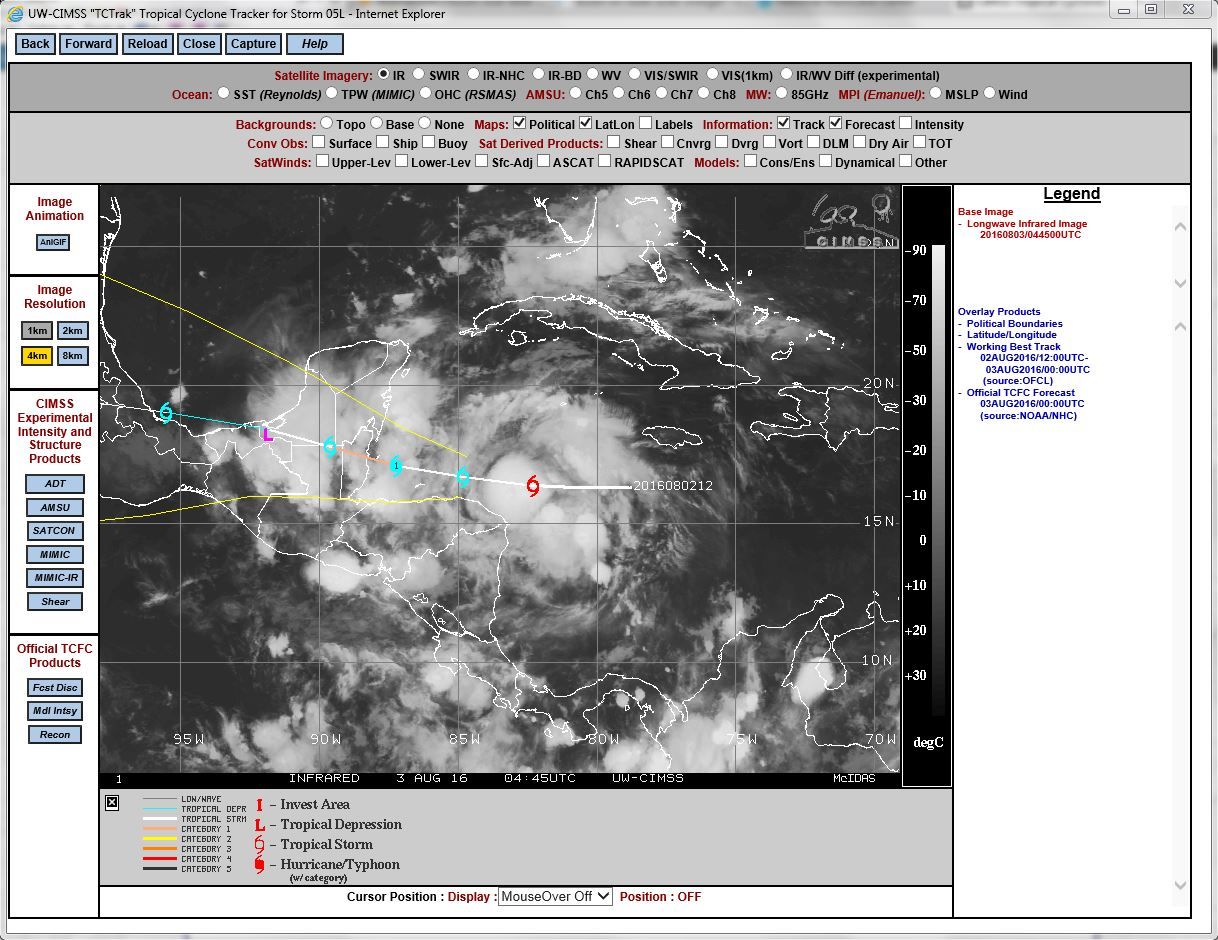The width and height of the screenshot is (1218, 940).
Task: Set image resolution to 8km
Action: click(x=71, y=355)
